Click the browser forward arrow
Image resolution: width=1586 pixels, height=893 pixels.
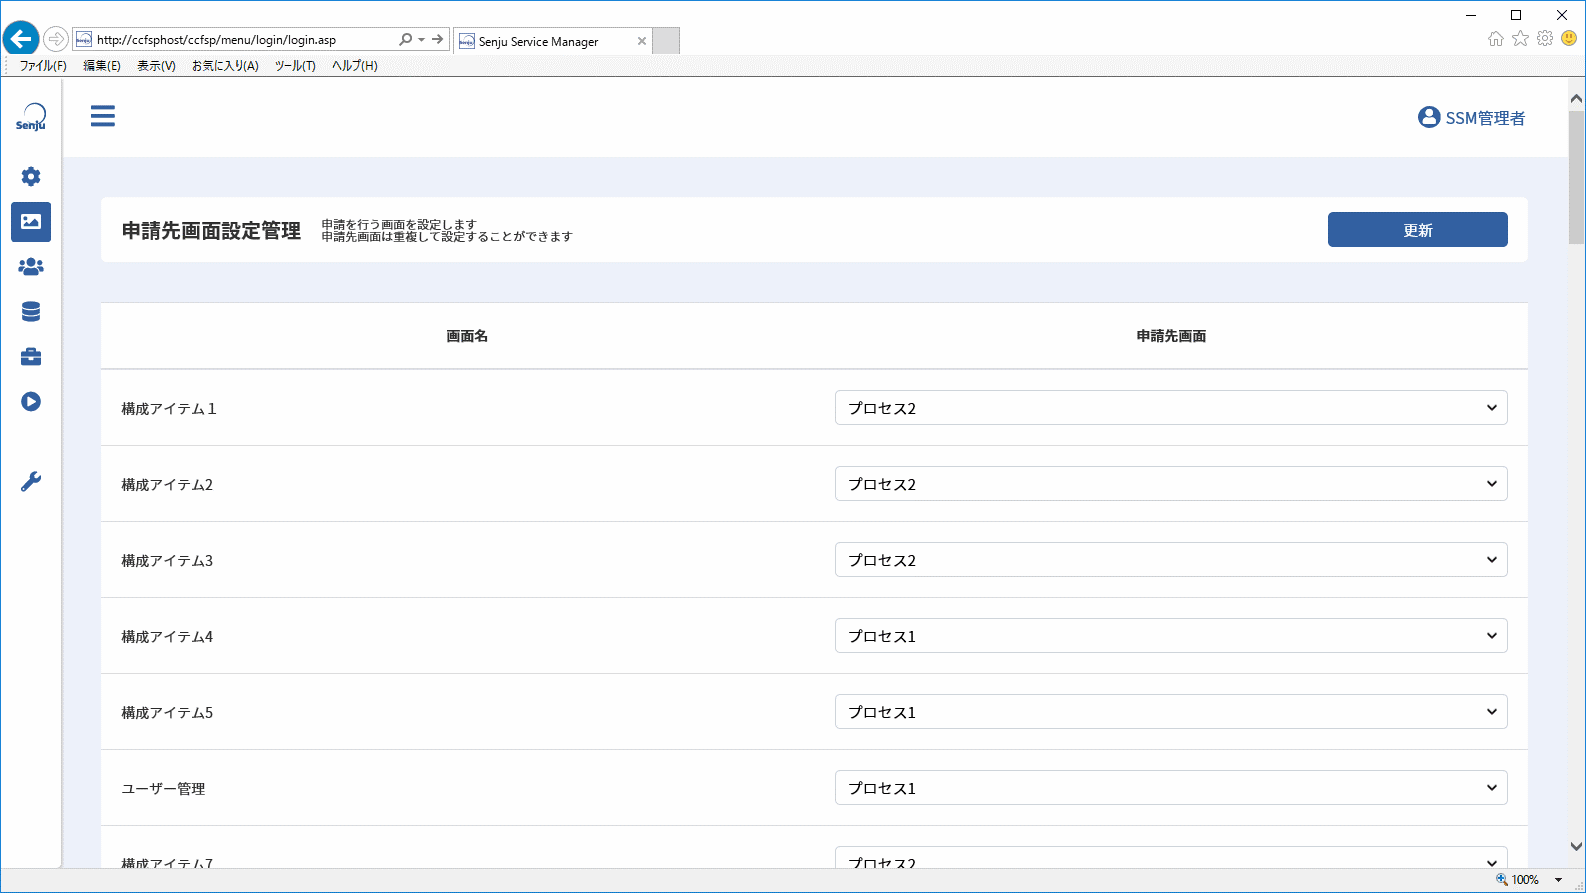click(x=56, y=39)
